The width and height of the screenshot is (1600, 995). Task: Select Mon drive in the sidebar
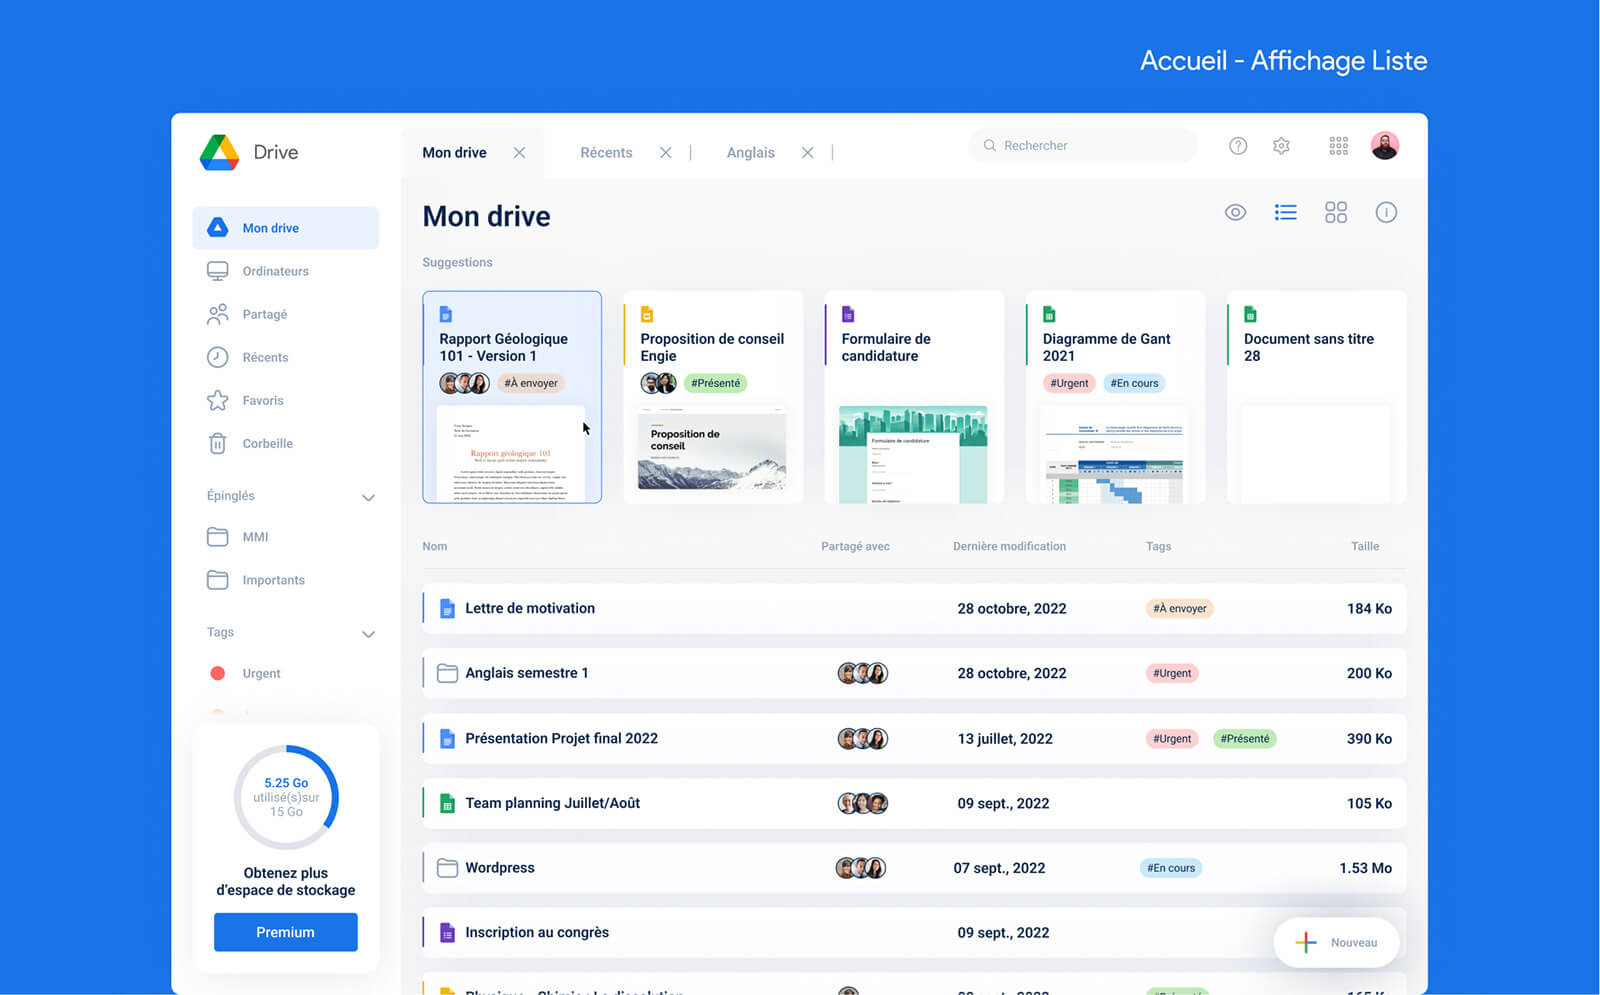point(286,228)
